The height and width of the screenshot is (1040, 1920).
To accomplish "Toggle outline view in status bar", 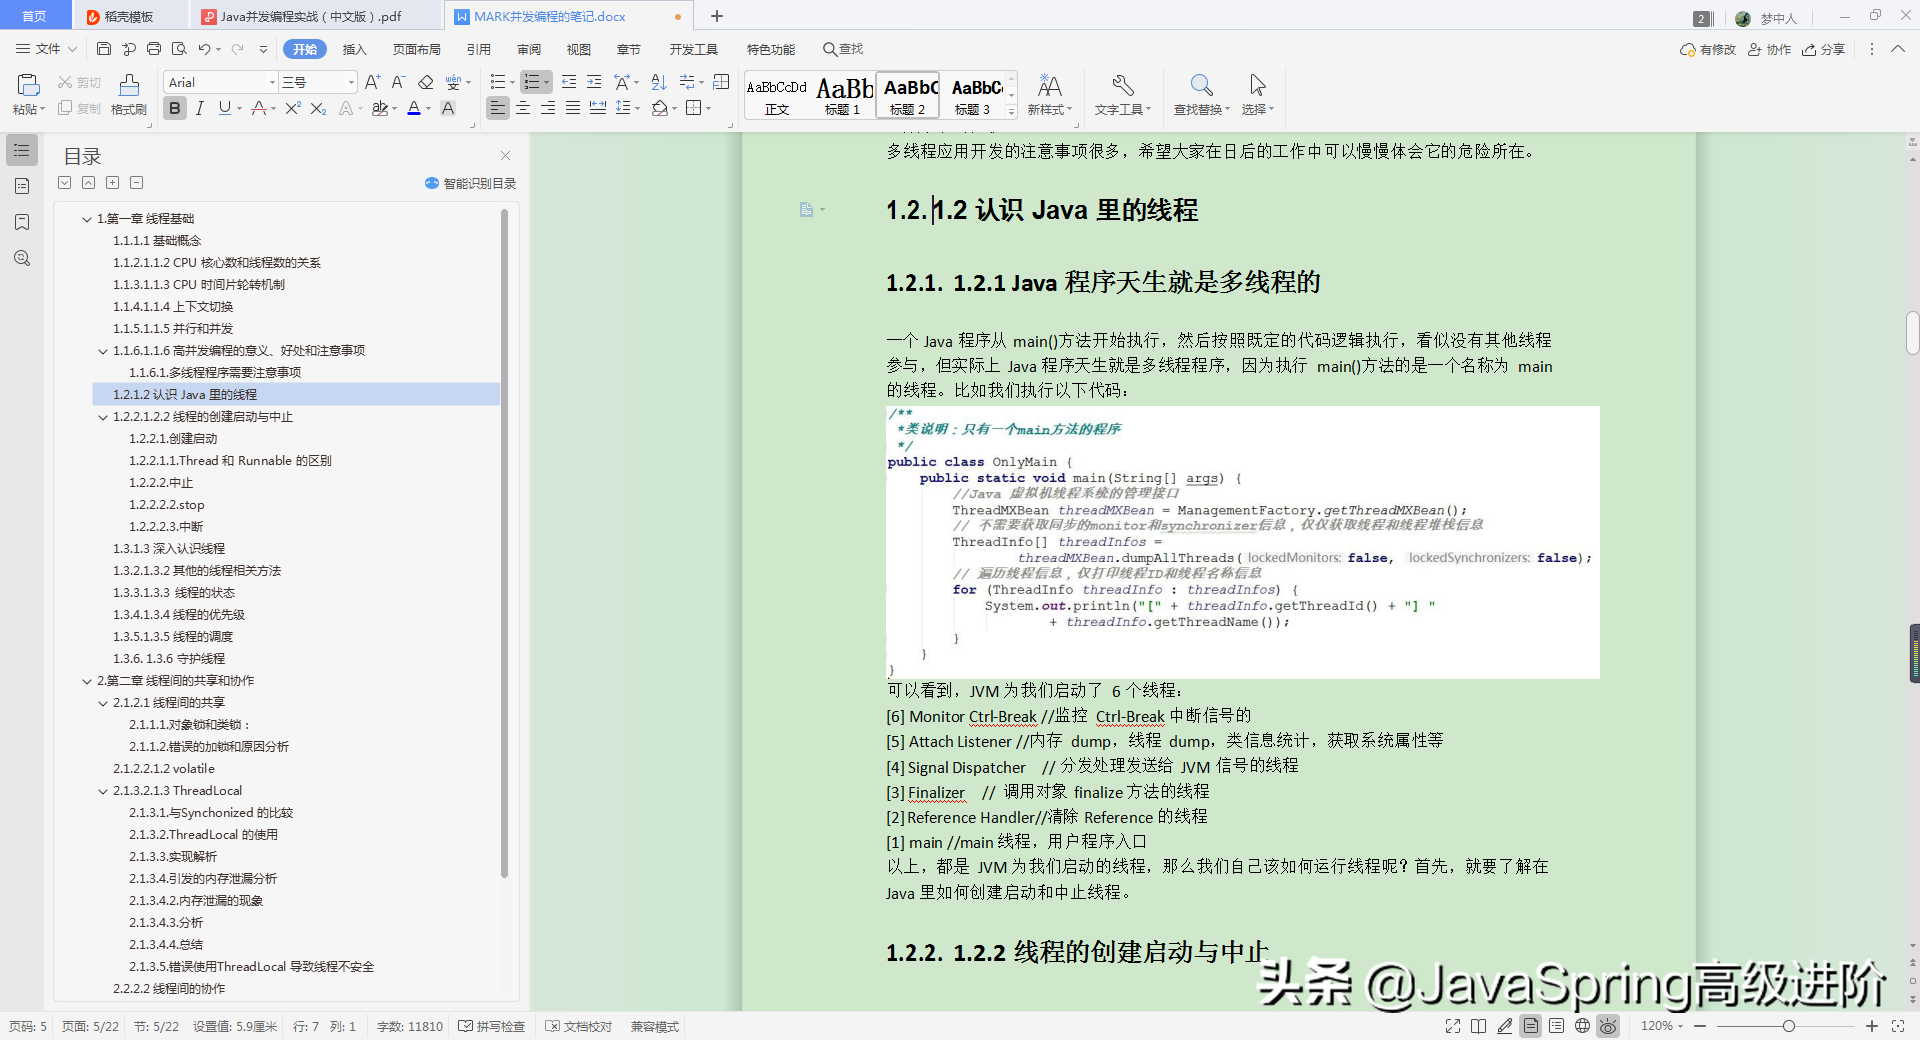I will tap(1556, 1026).
